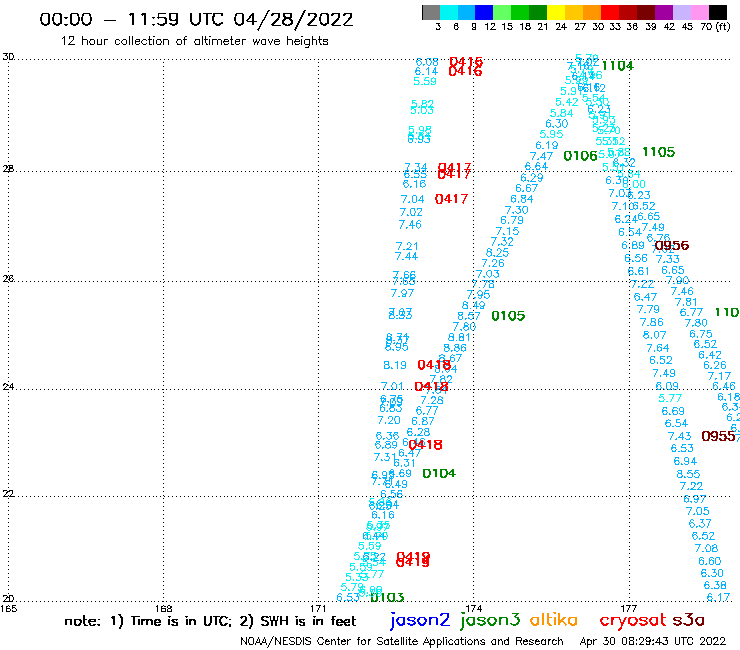Select the s3a satellite label
Viewport: 740px width, 650px height.
coord(688,620)
